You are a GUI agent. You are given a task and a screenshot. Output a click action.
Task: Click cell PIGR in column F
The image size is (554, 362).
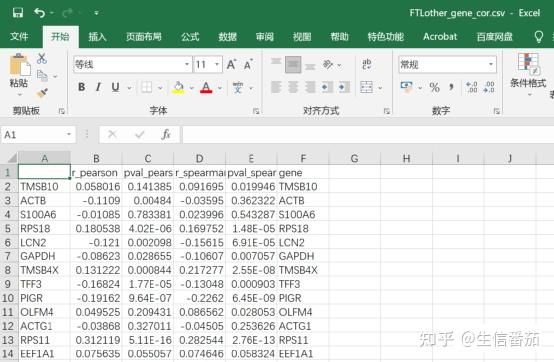click(303, 298)
